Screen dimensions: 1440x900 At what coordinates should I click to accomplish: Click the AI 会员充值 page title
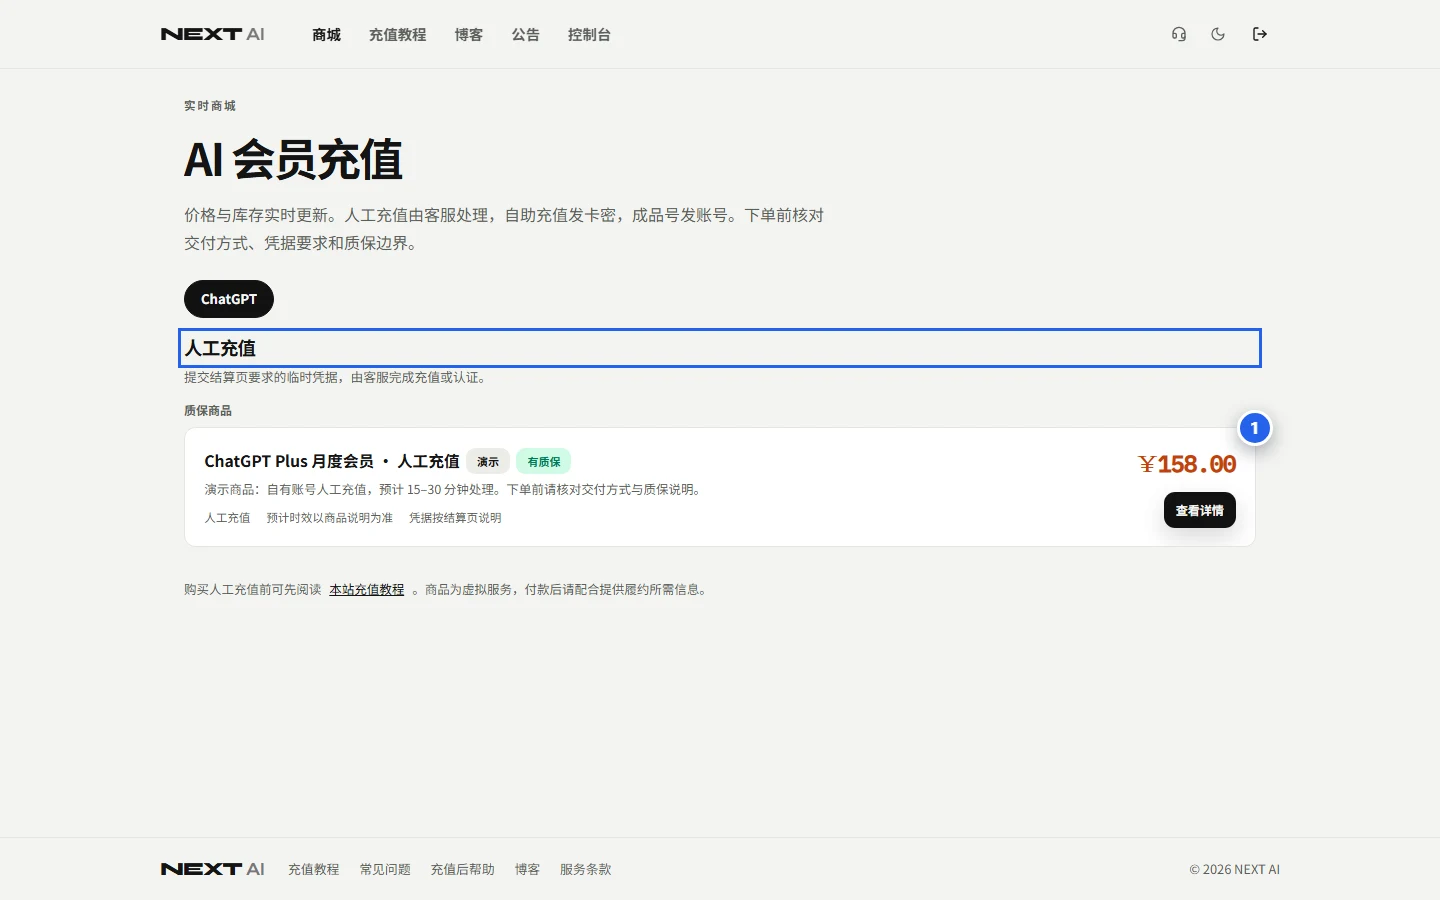coord(293,160)
